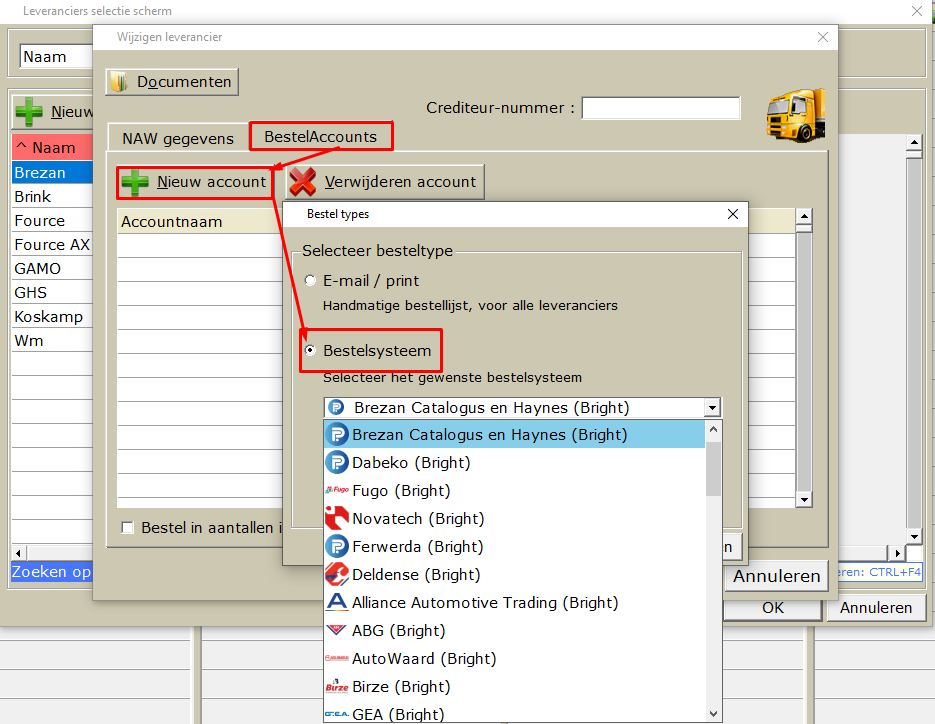Select GAMO in the supplier list
Screen dimensions: 935x724
52,268
